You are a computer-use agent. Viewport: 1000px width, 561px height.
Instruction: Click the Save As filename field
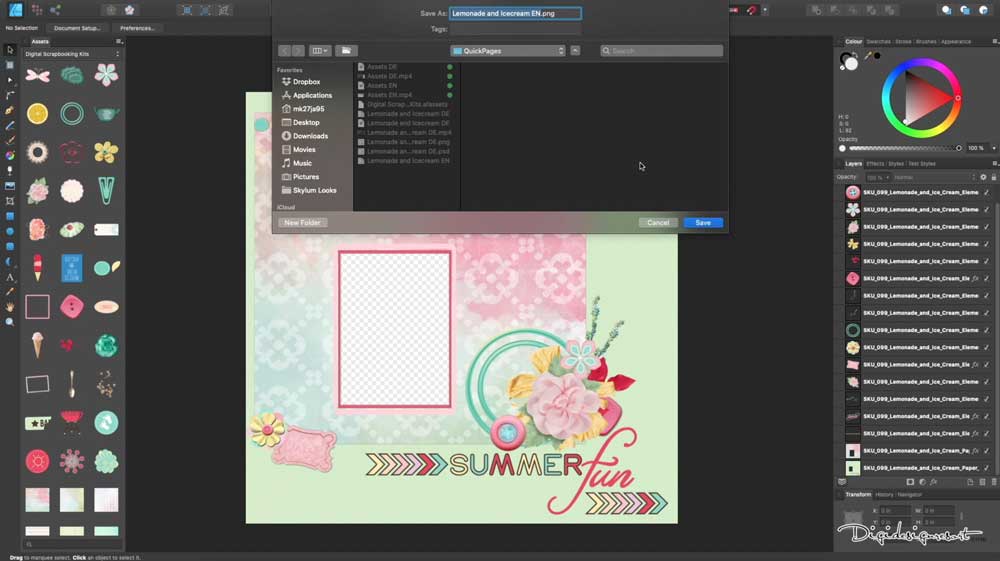(515, 13)
